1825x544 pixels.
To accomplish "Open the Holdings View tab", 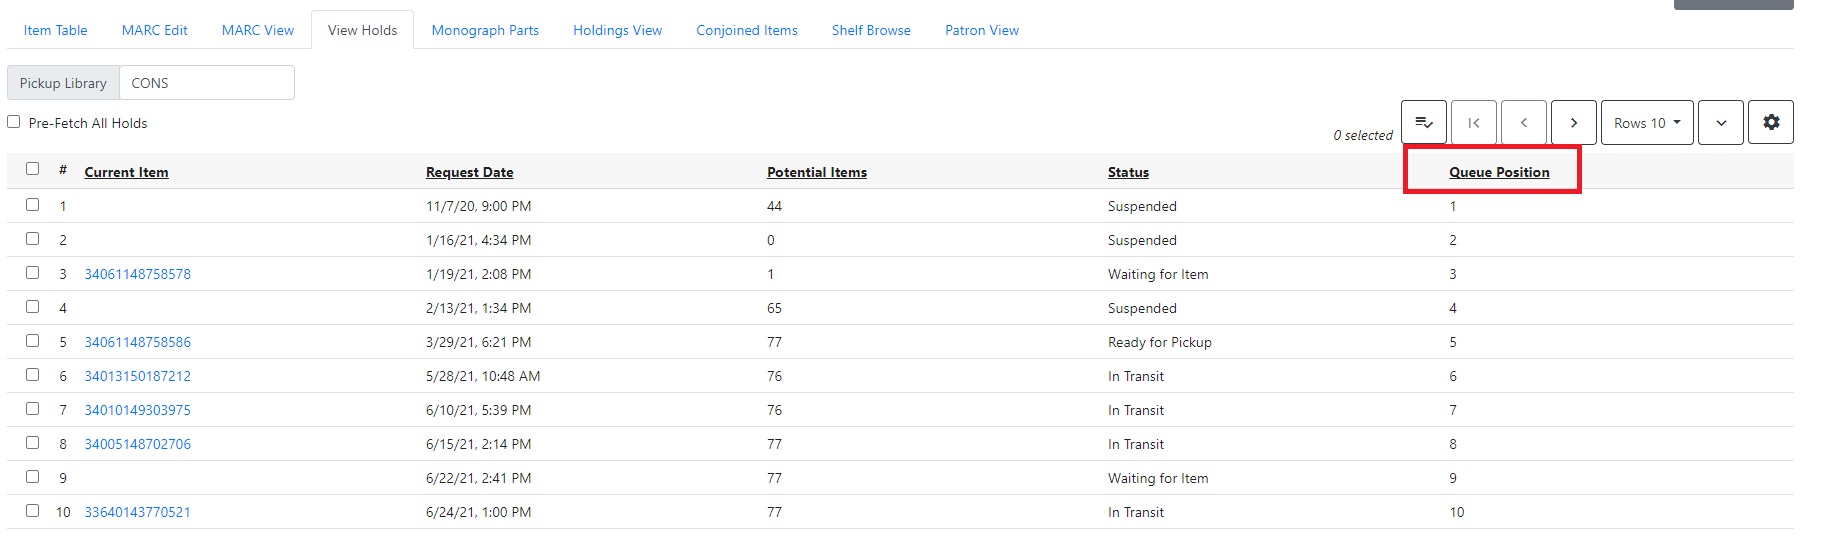I will (x=617, y=30).
